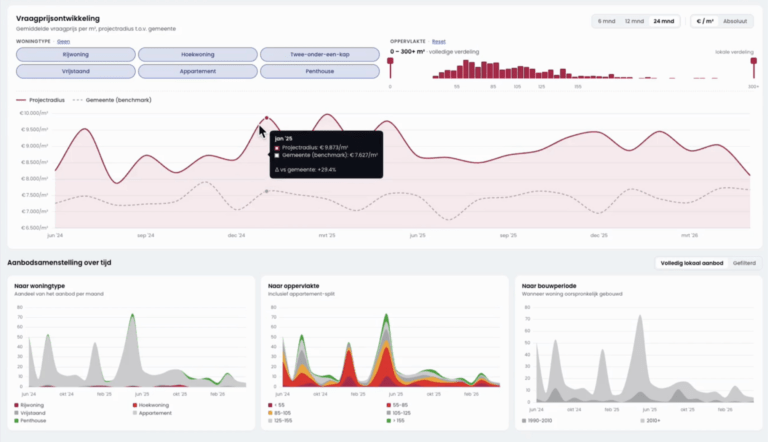768x442 pixels.
Task: Switch to the 6 mnd period
Action: point(606,21)
